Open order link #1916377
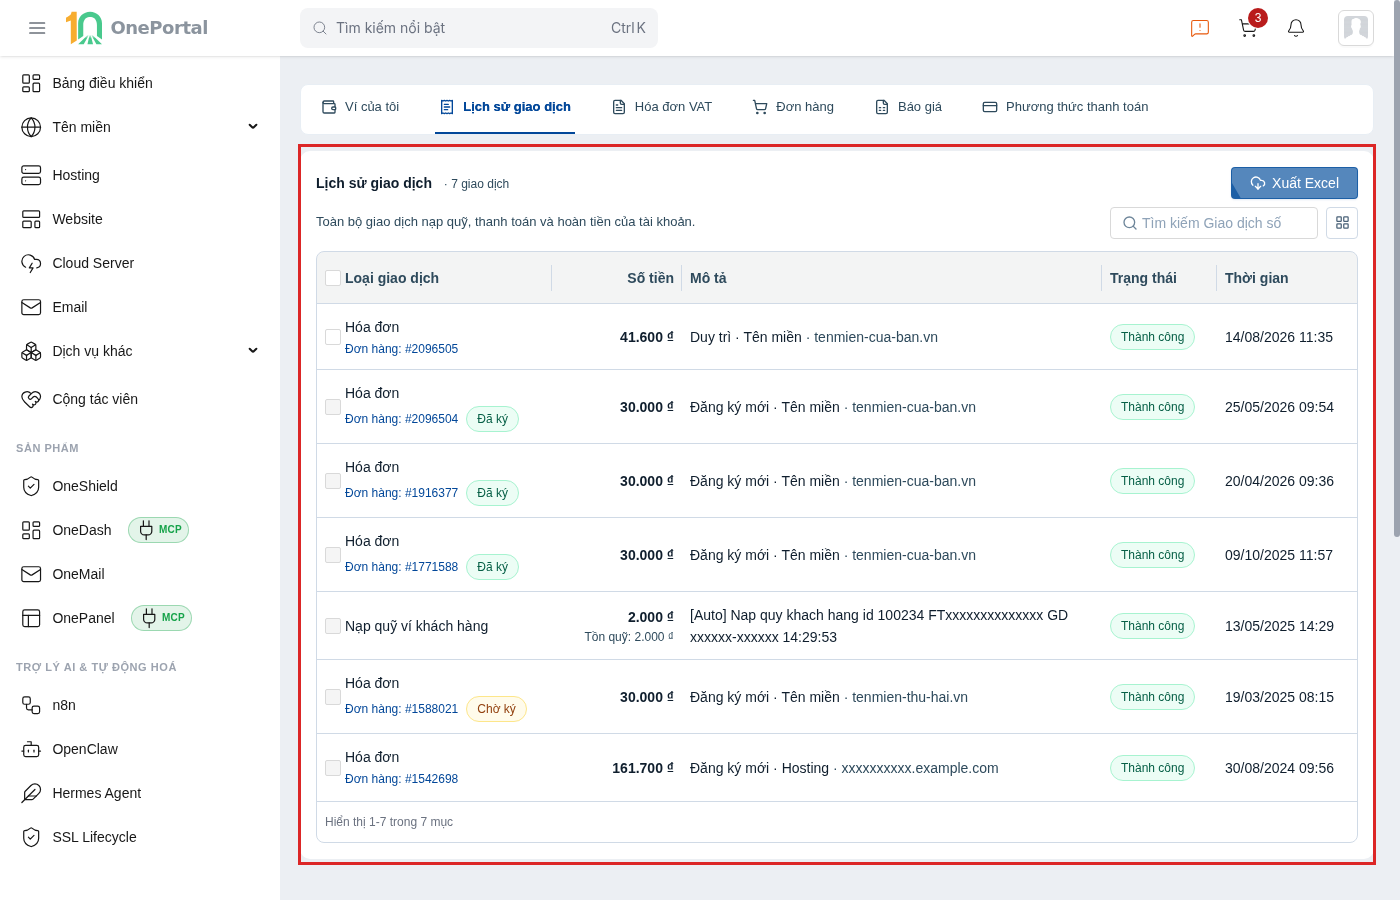 click(x=401, y=493)
